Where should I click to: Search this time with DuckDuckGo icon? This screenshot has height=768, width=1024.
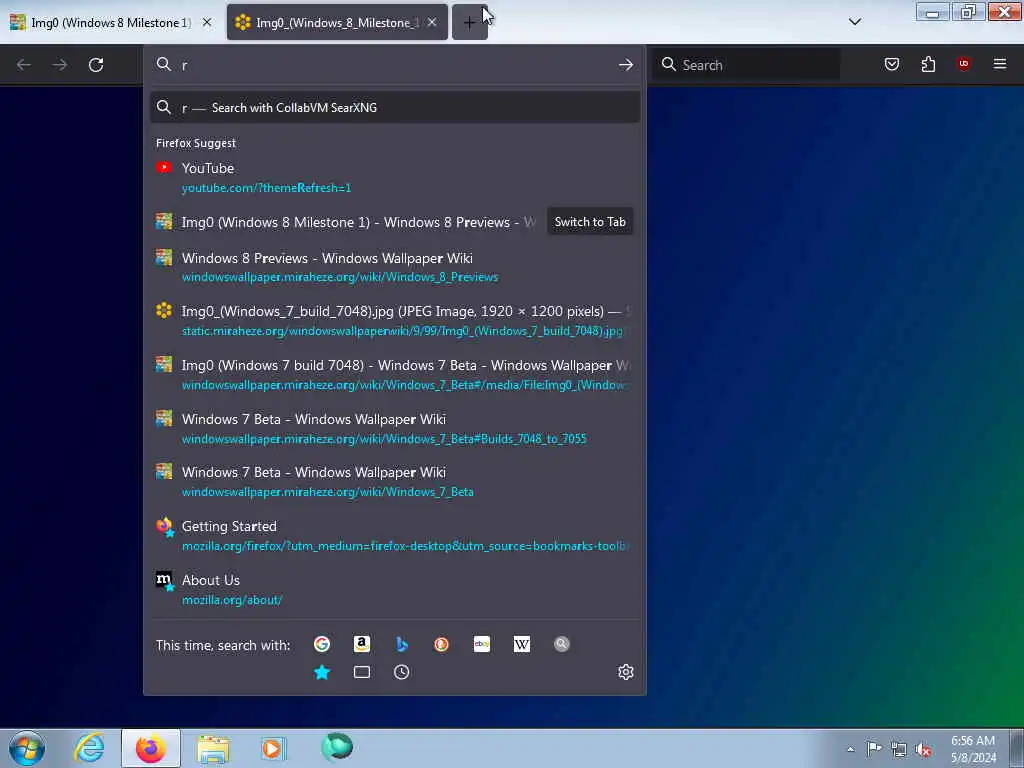(441, 645)
